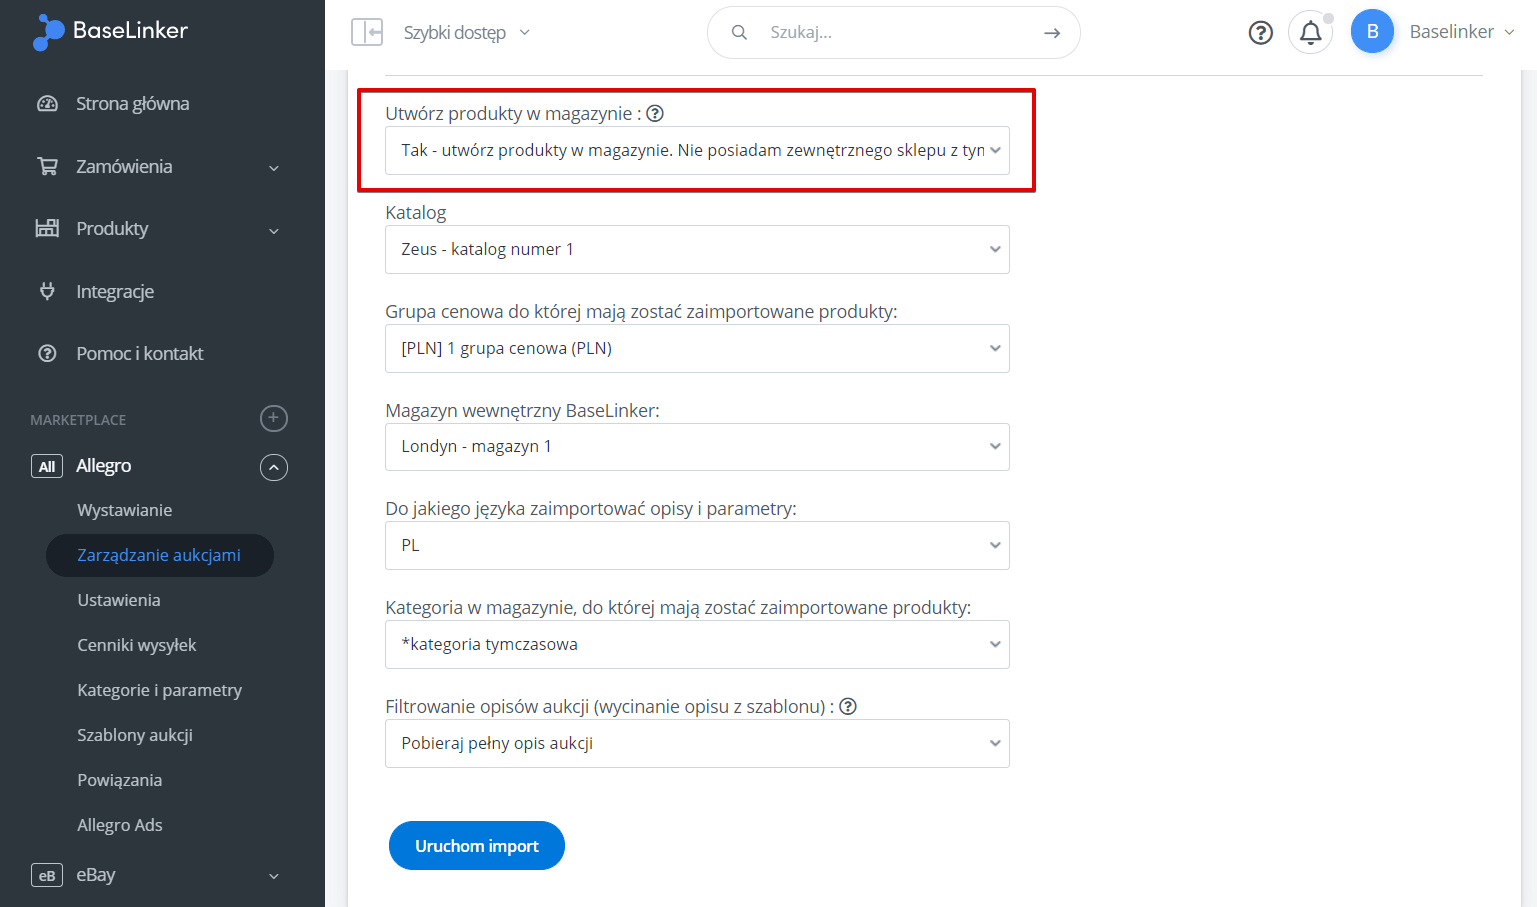The width and height of the screenshot is (1537, 907).
Task: Open the help question mark in top bar
Action: tap(1261, 33)
